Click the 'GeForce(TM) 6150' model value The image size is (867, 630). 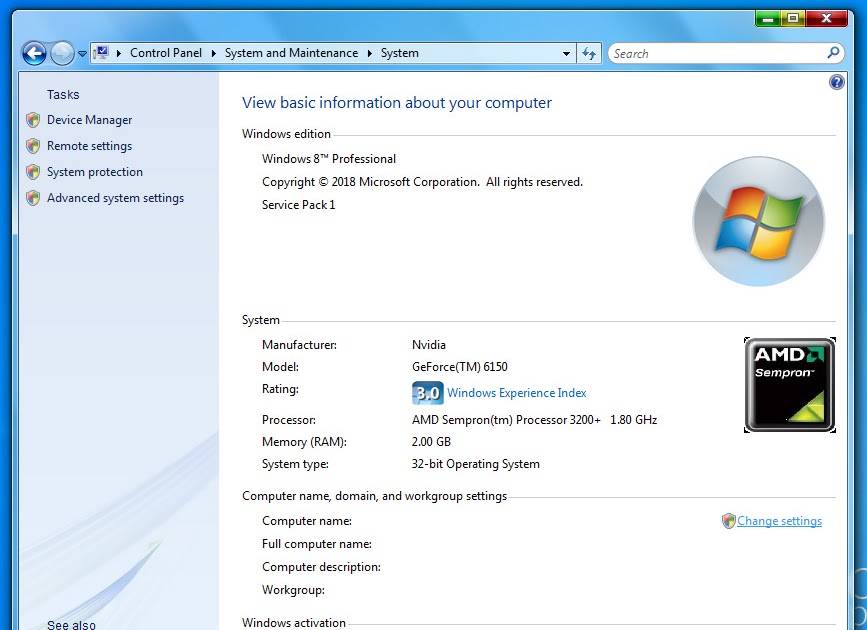pyautogui.click(x=459, y=367)
